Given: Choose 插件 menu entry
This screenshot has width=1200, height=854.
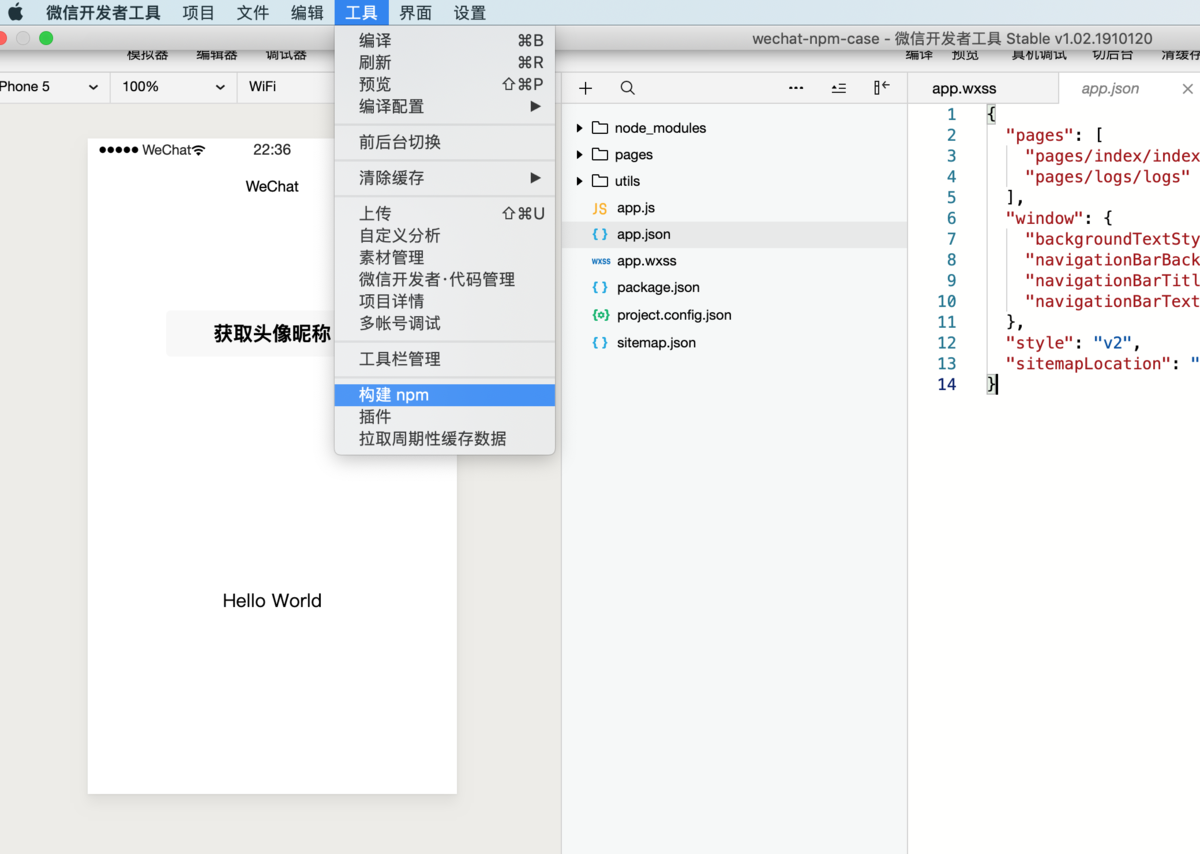Looking at the screenshot, I should pyautogui.click(x=445, y=417).
